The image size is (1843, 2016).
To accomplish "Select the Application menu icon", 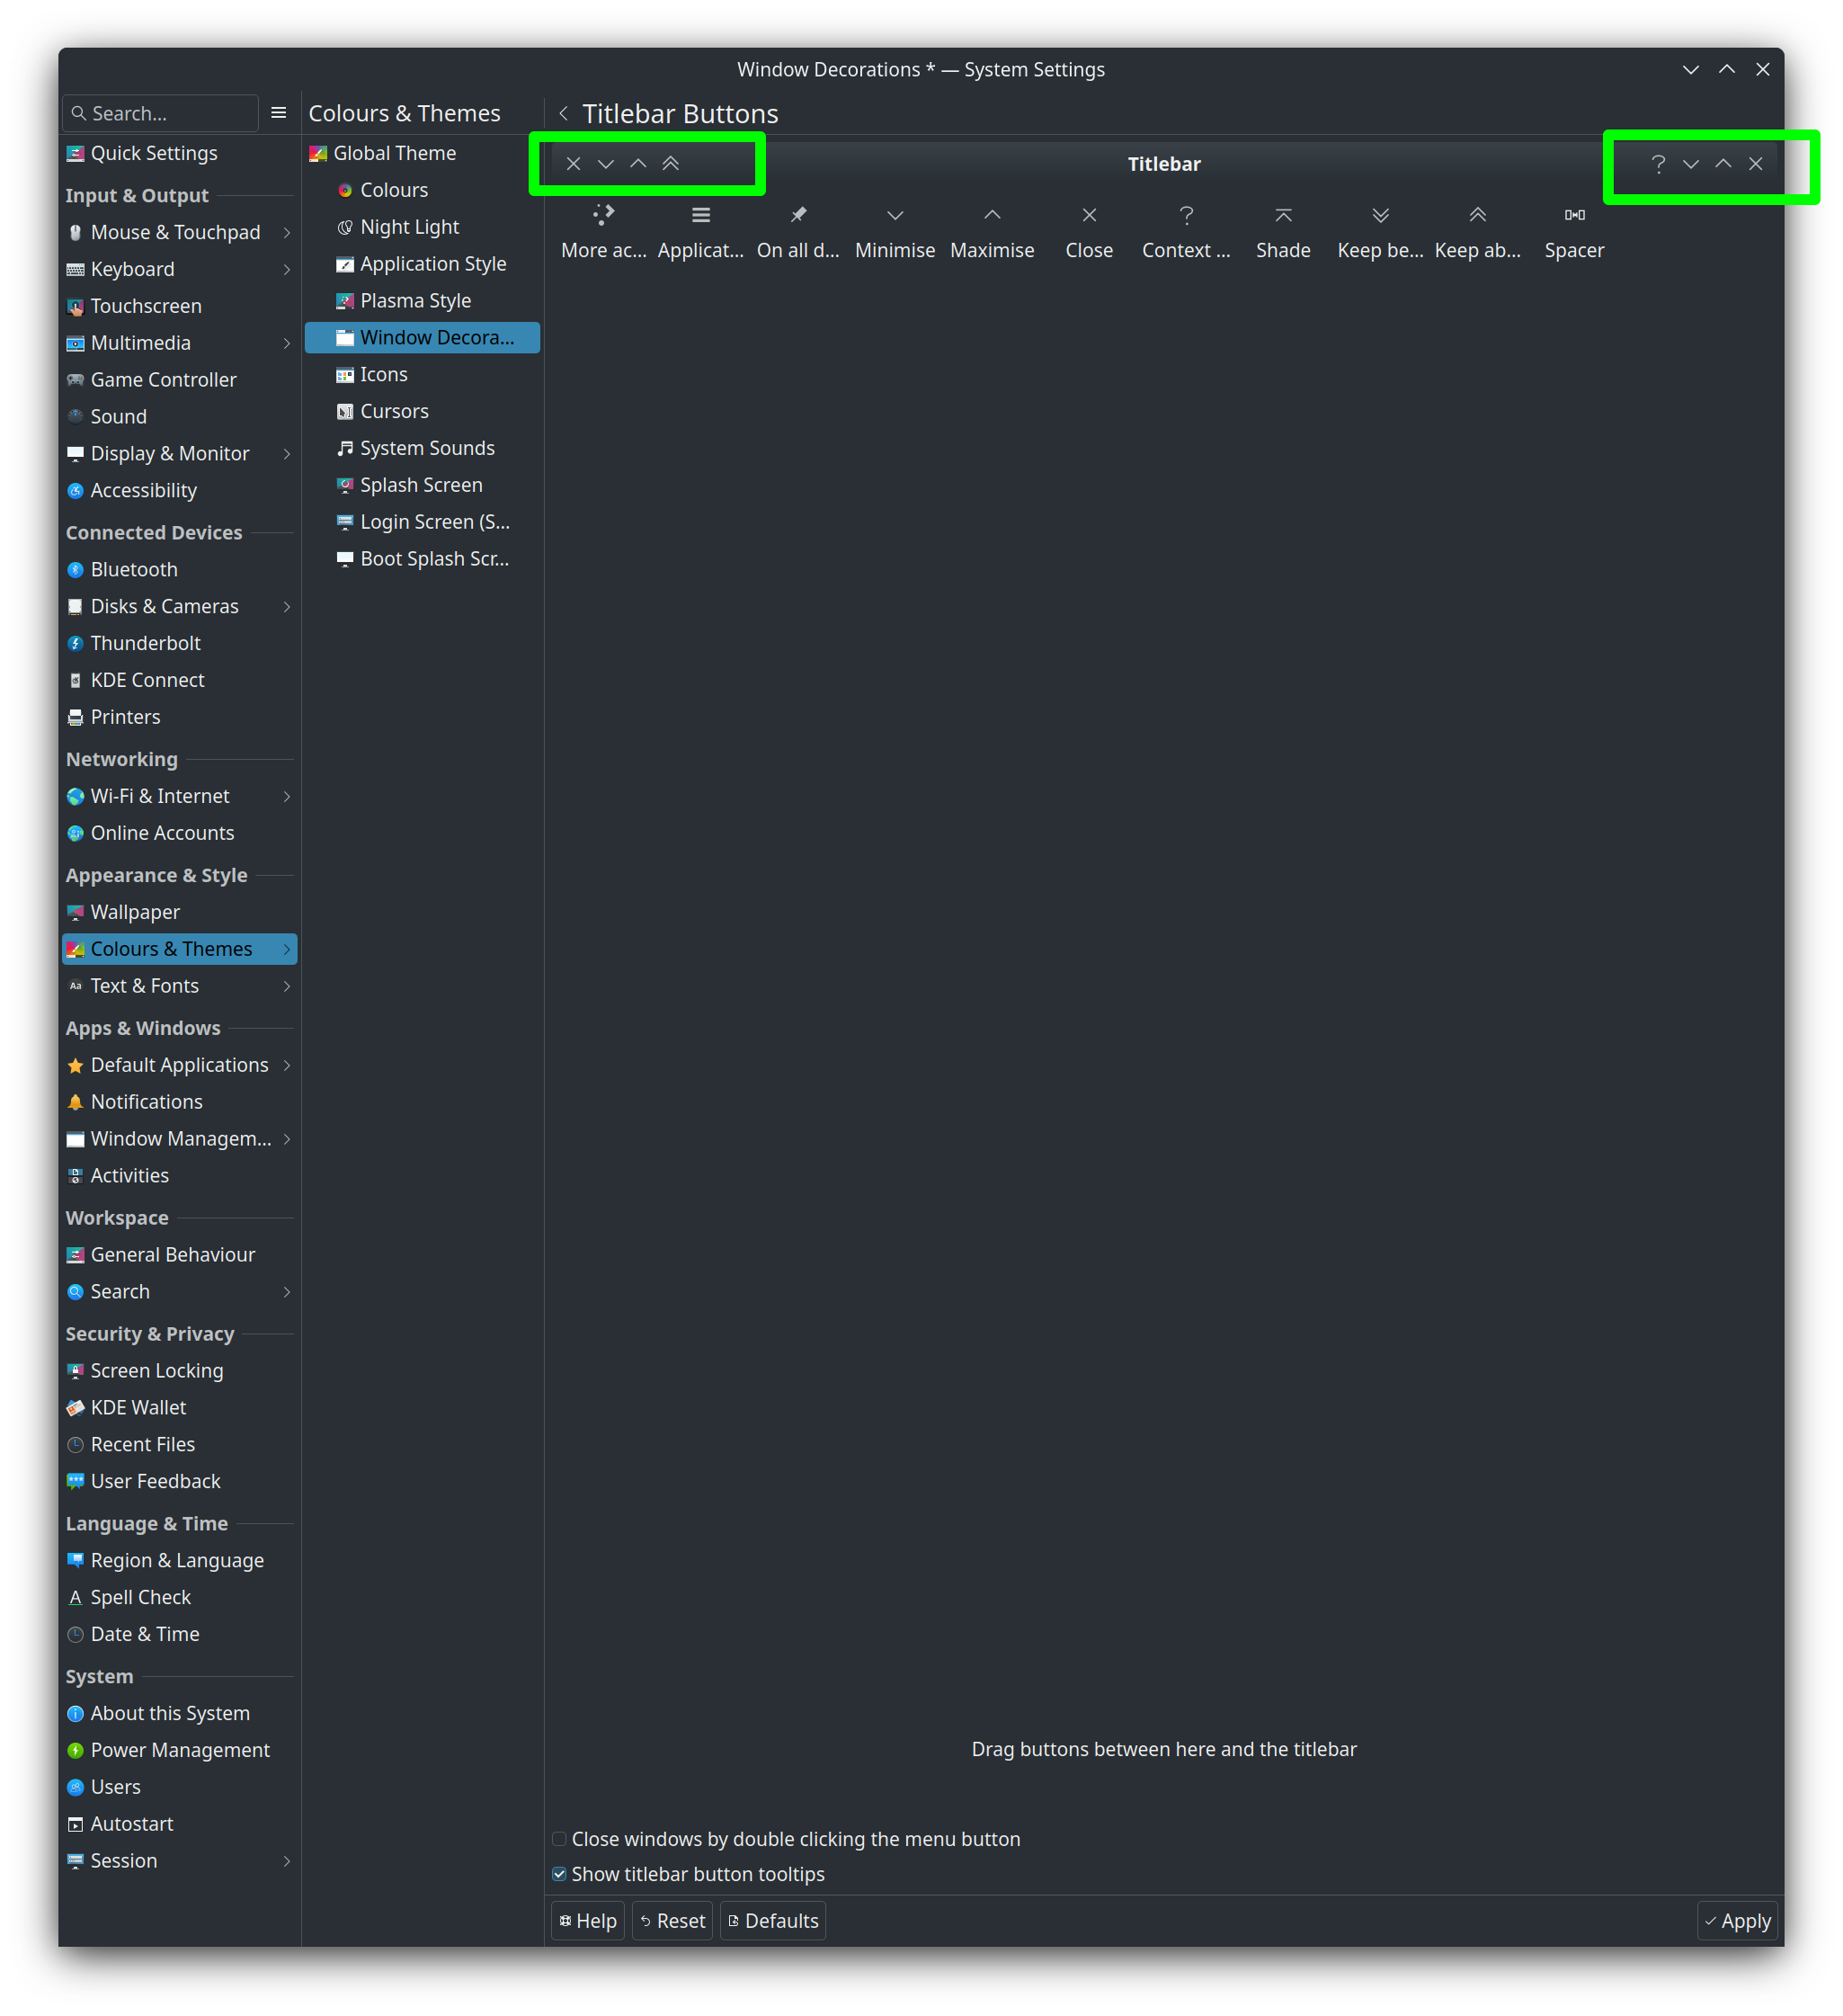I will (x=701, y=215).
